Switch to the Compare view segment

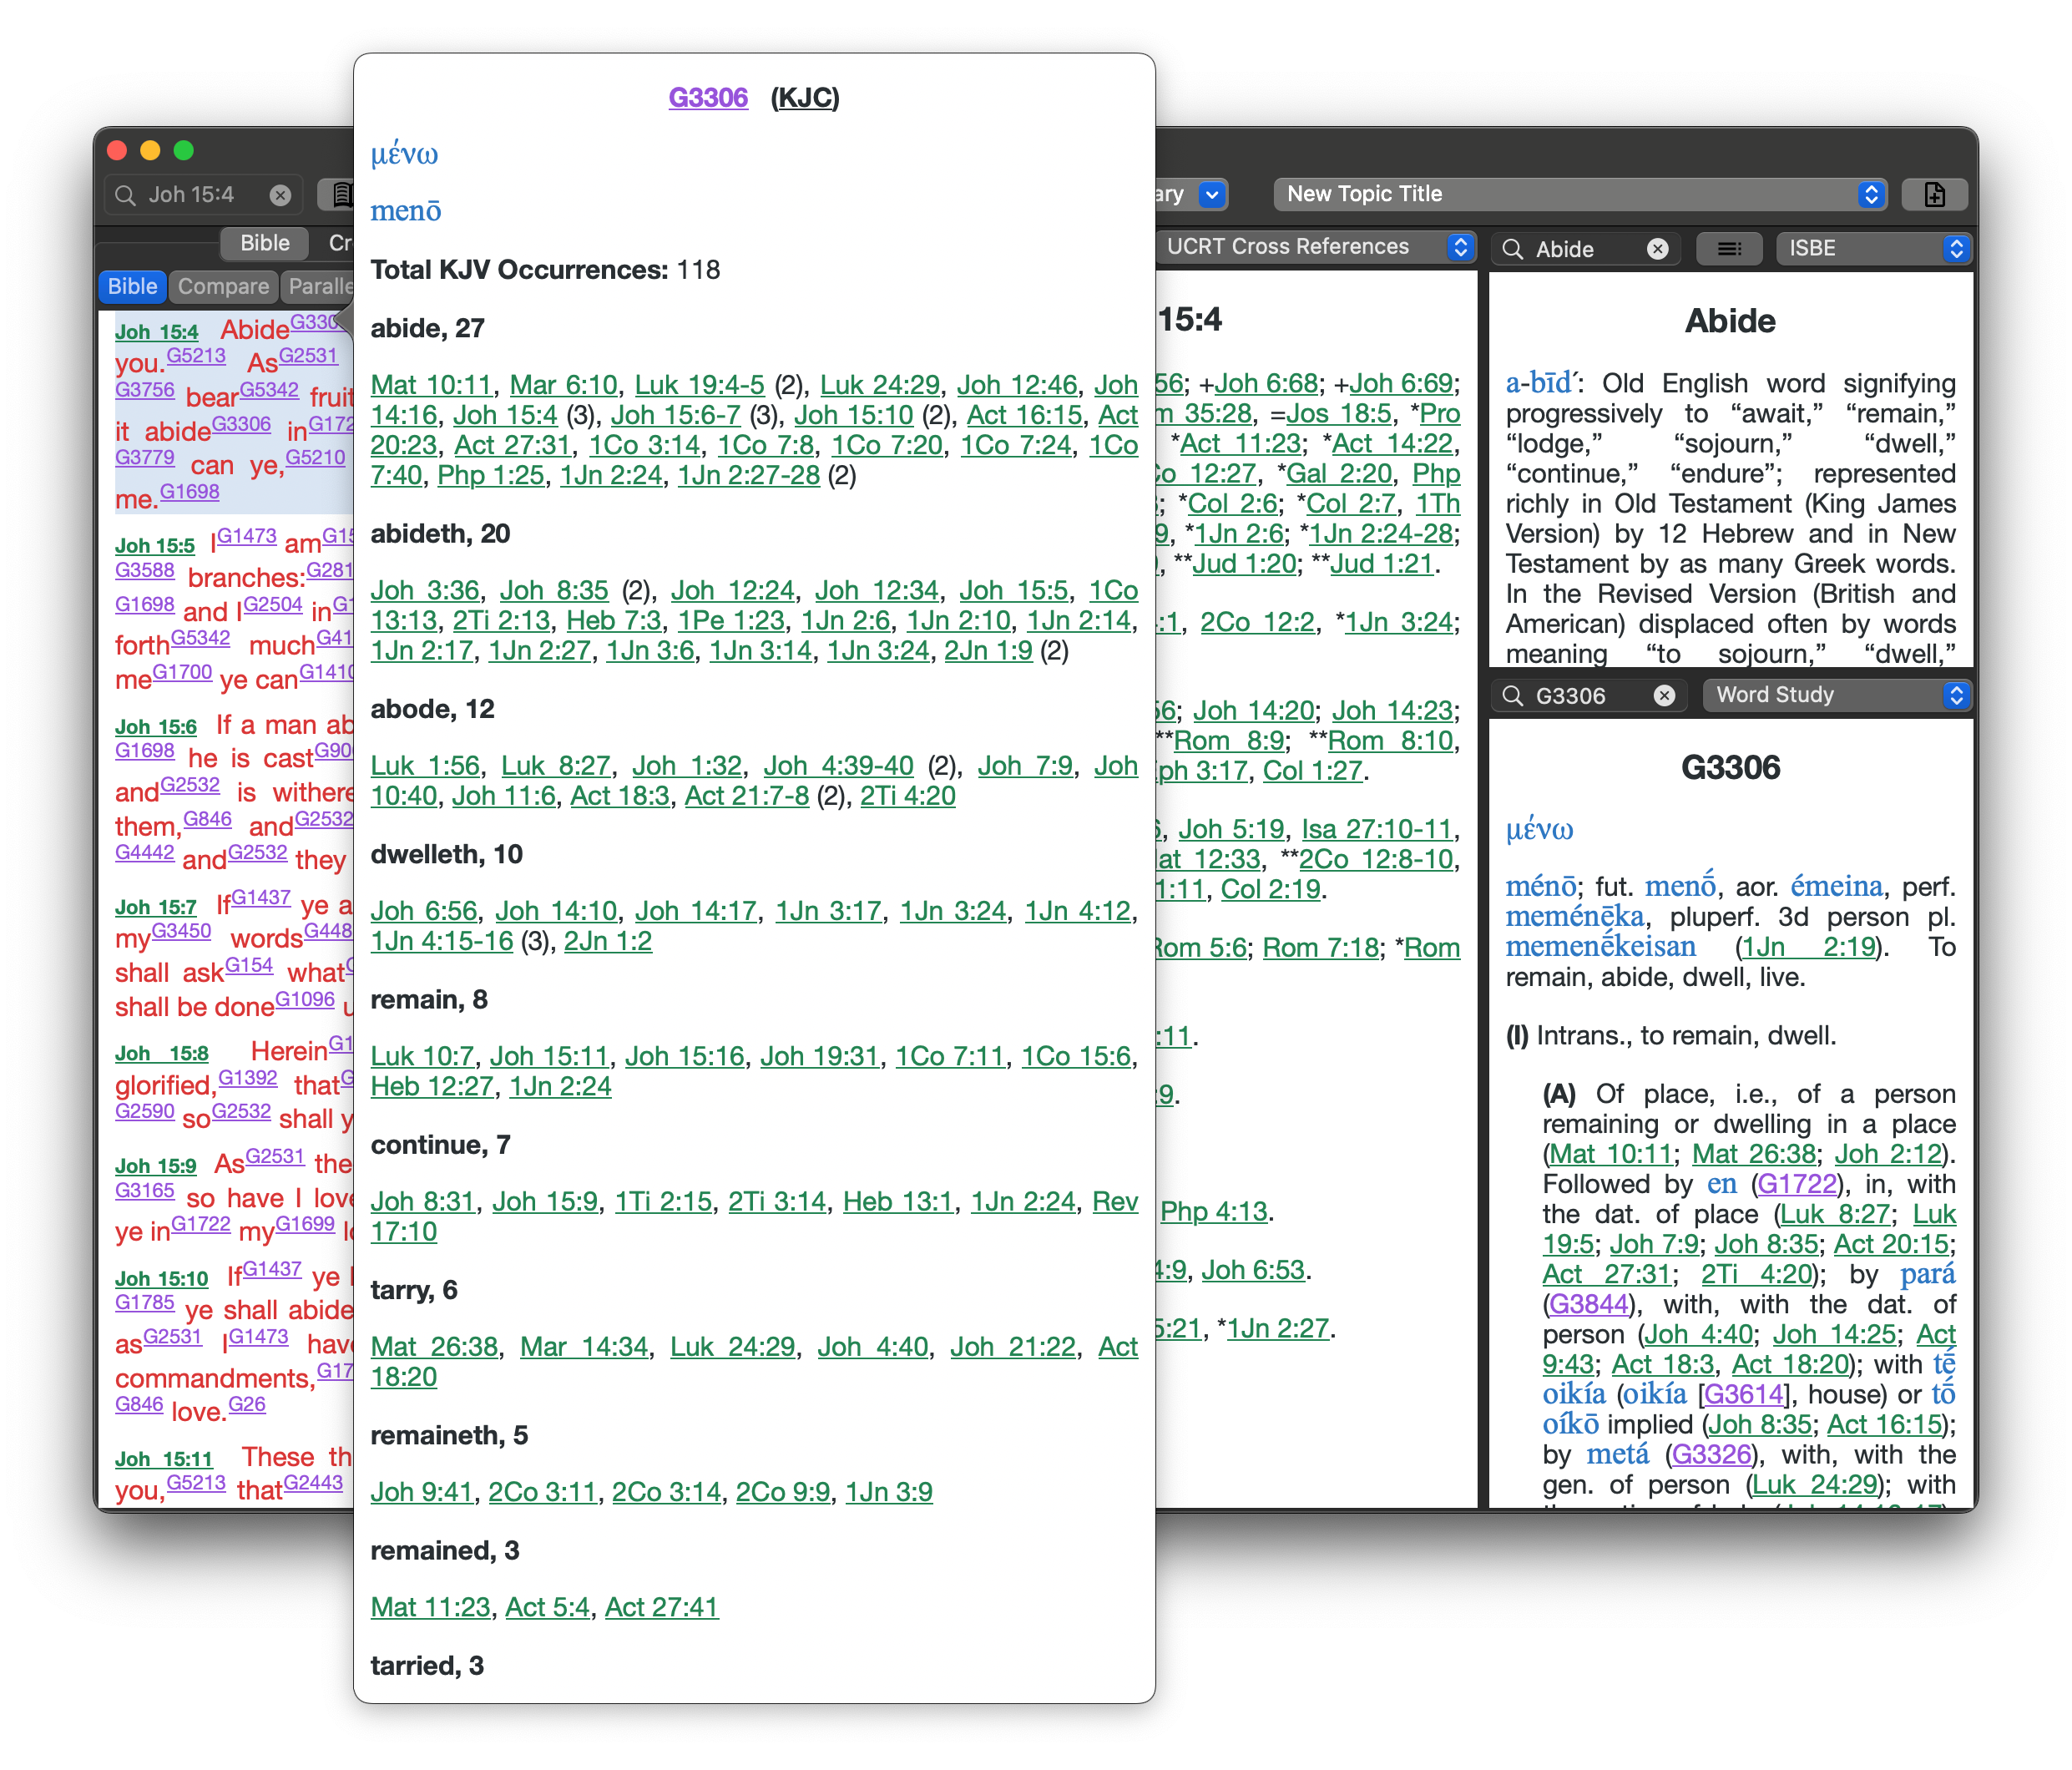click(223, 287)
